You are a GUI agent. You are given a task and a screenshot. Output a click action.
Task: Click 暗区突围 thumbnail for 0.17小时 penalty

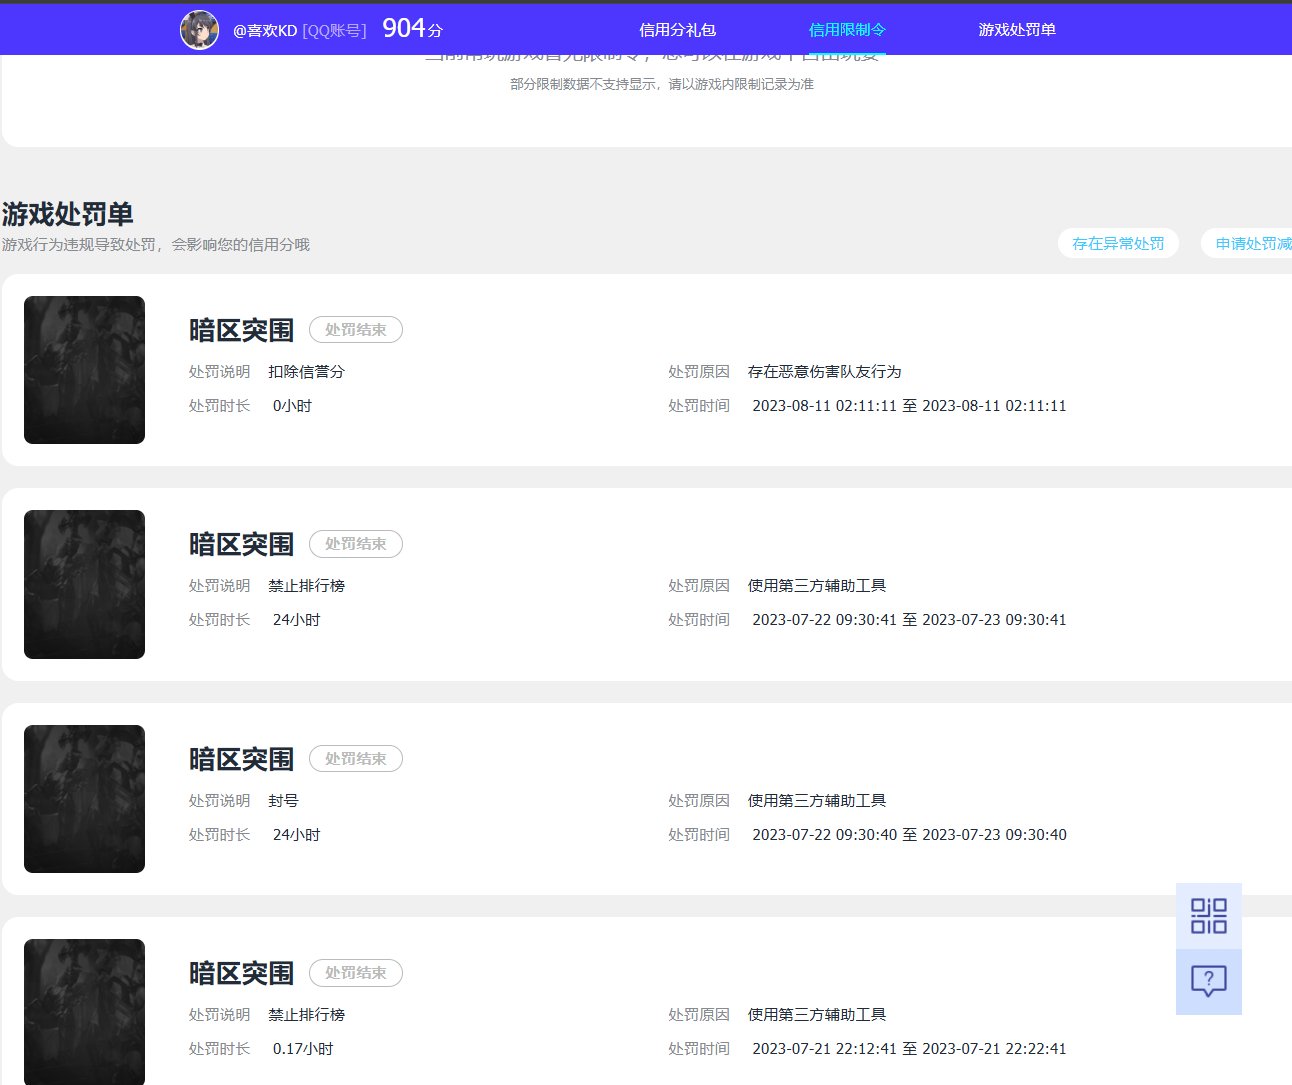click(x=84, y=1010)
